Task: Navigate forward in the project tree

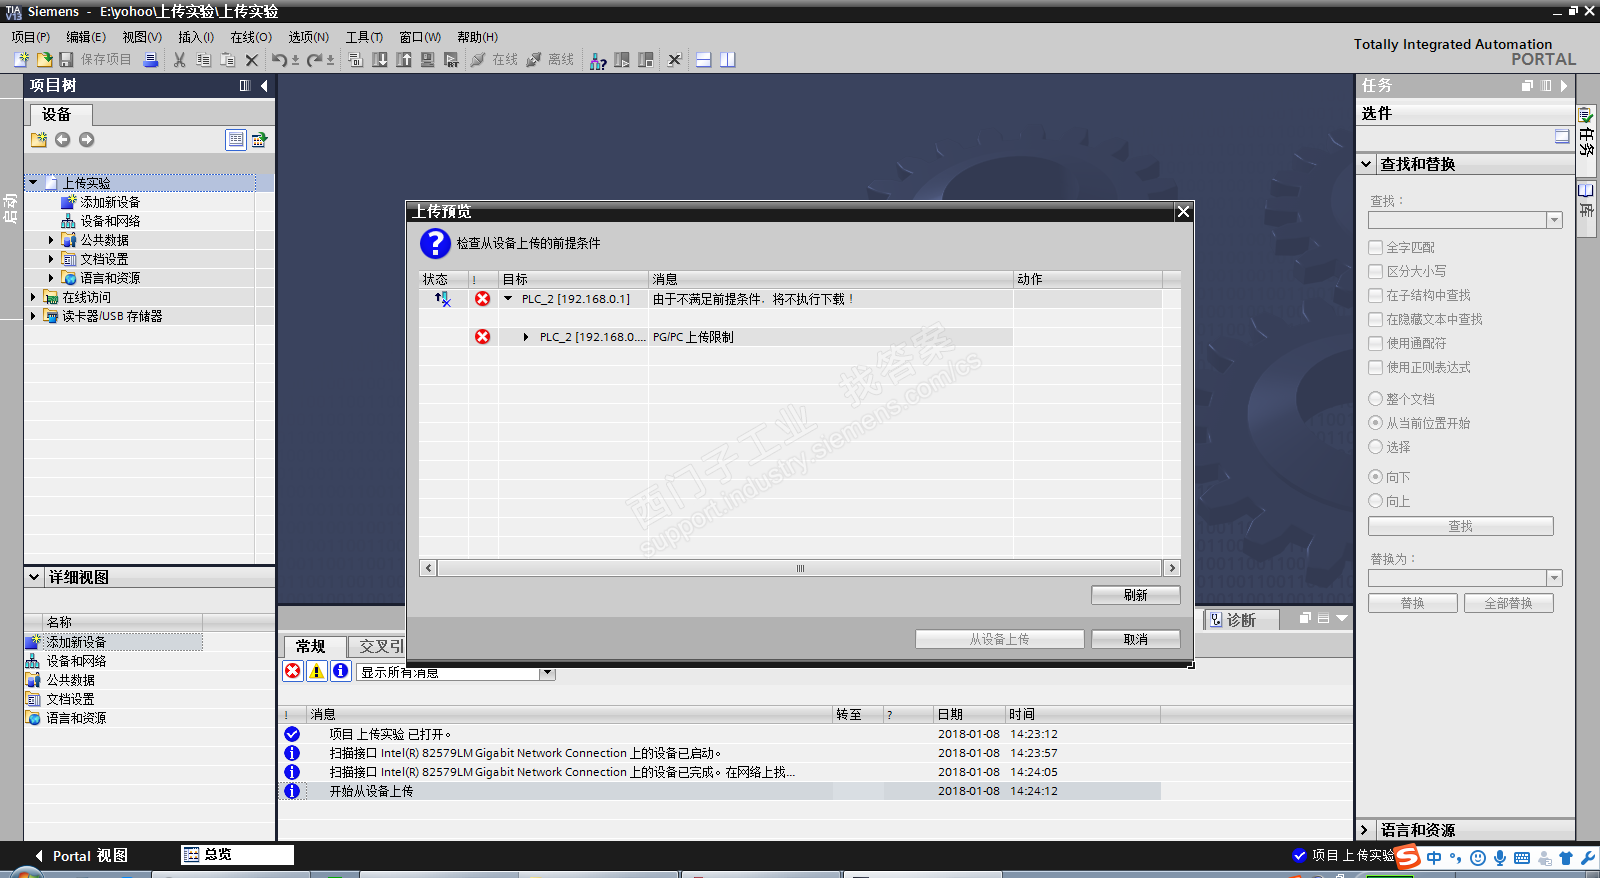Action: [86, 140]
